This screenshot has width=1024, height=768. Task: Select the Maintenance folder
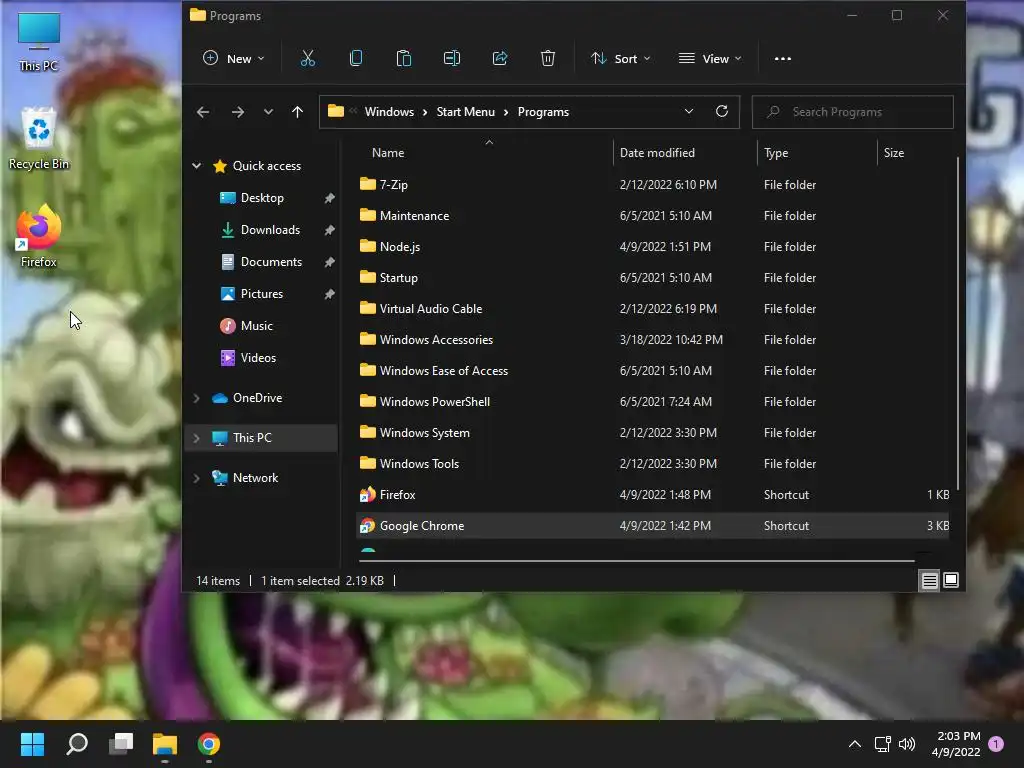[653, 216]
